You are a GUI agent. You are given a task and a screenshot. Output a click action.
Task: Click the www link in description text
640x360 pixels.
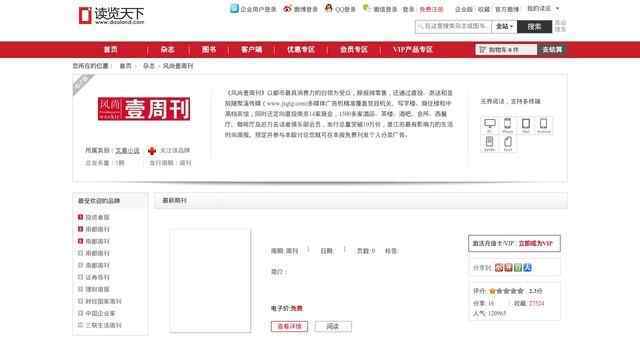(287, 104)
